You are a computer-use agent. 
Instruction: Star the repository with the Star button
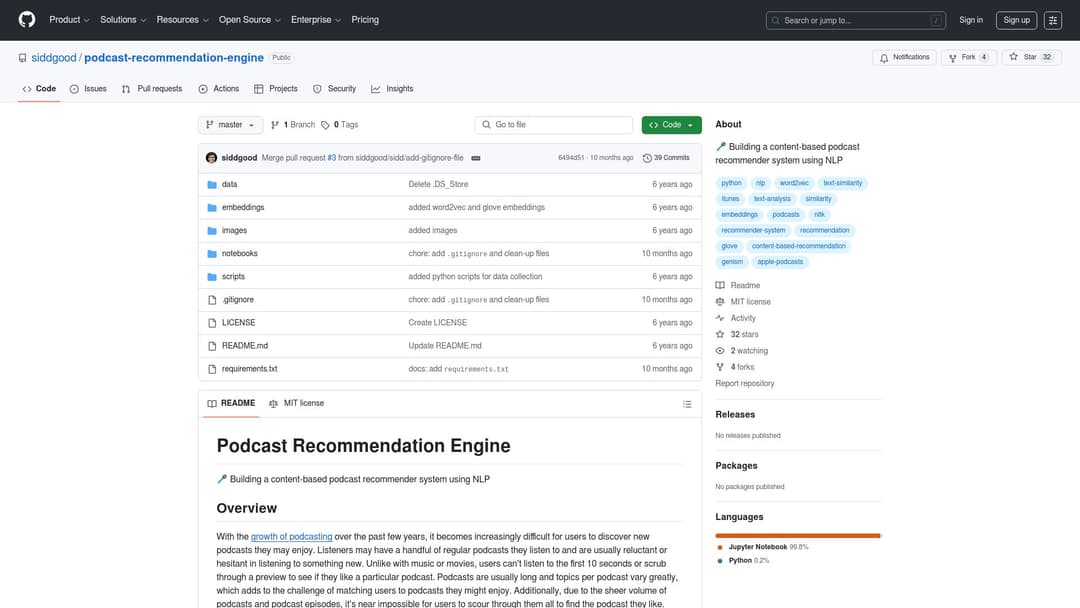click(x=1031, y=57)
